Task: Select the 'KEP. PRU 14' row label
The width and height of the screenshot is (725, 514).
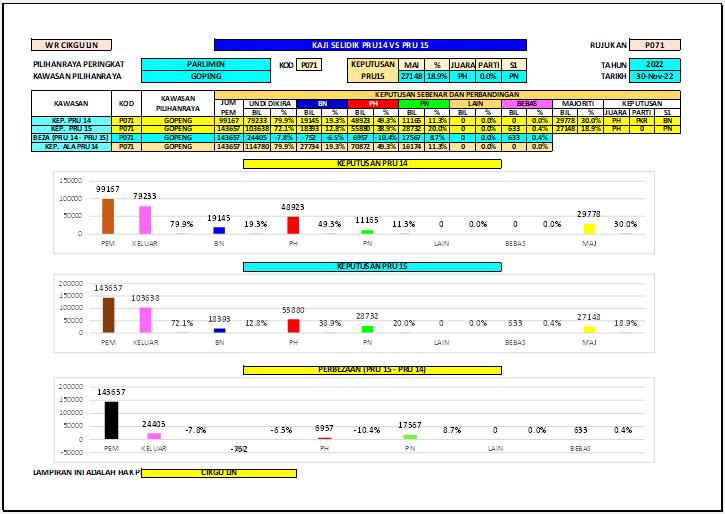Action: pos(71,121)
